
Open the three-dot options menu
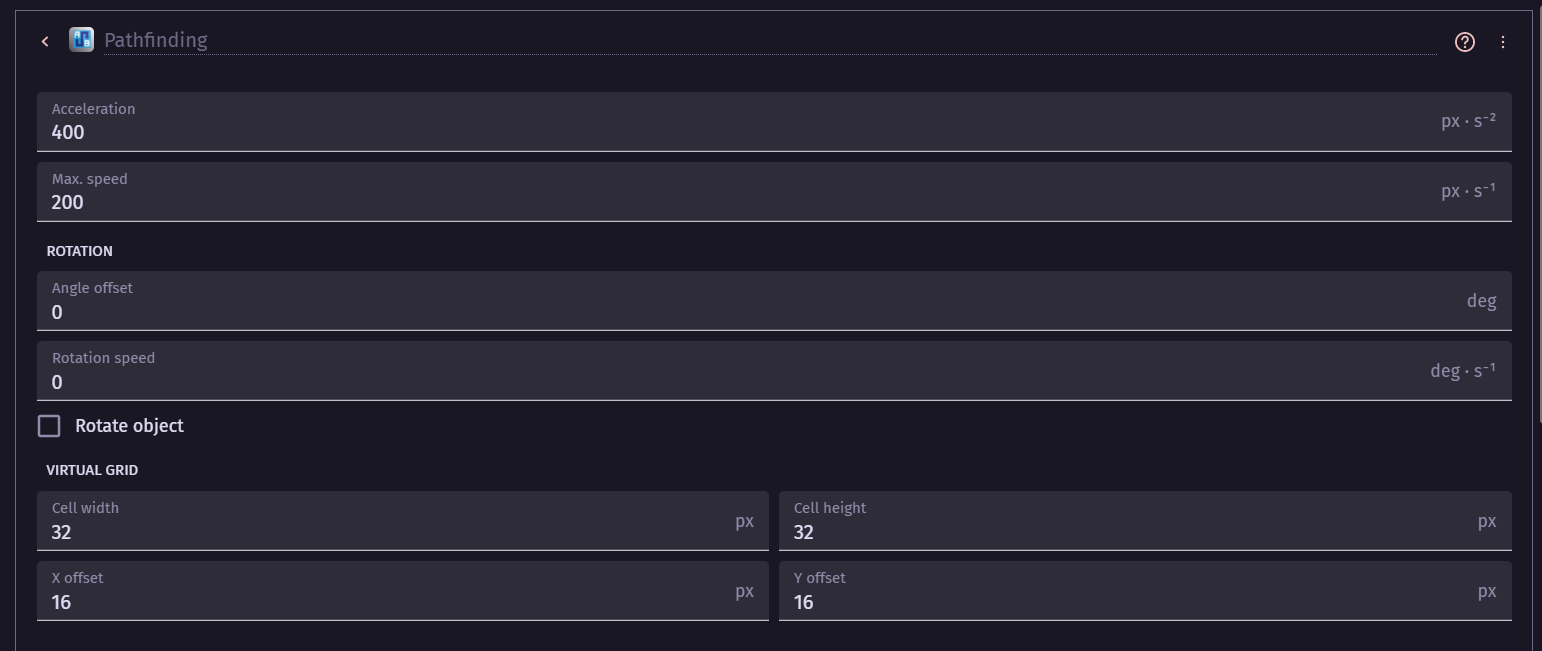click(x=1502, y=42)
